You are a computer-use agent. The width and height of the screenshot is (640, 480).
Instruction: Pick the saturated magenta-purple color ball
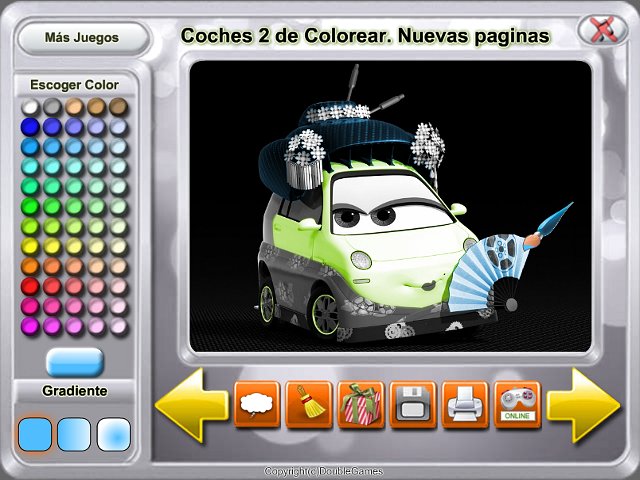point(30,327)
